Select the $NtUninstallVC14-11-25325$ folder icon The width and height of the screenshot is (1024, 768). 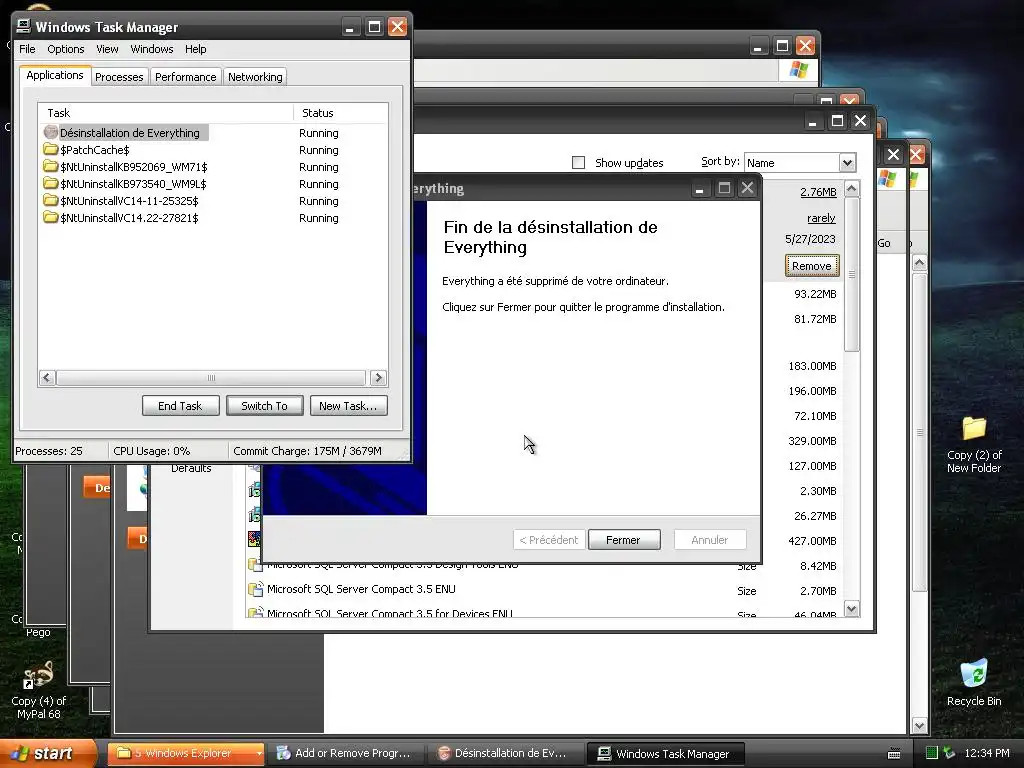point(50,200)
